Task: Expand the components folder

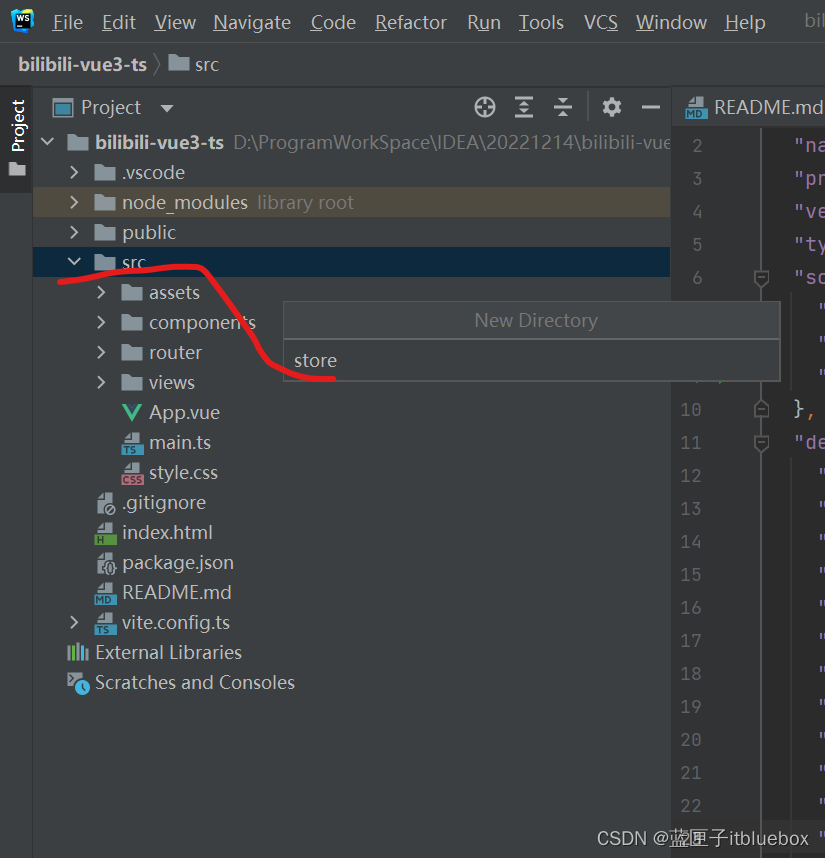Action: point(101,322)
